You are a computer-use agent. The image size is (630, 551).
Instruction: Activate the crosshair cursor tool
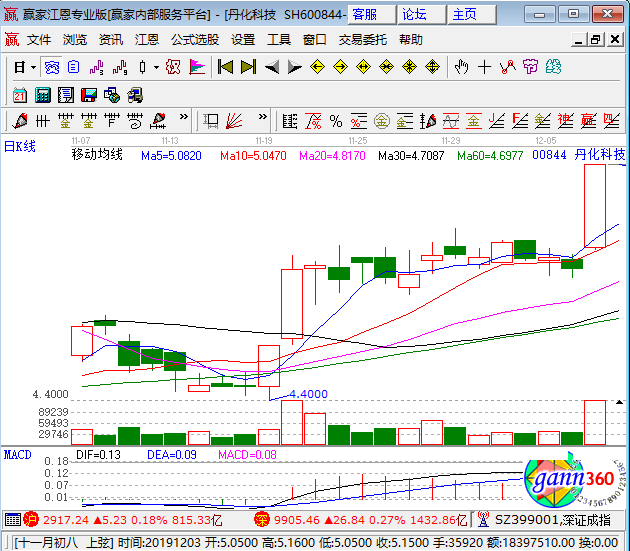484,67
